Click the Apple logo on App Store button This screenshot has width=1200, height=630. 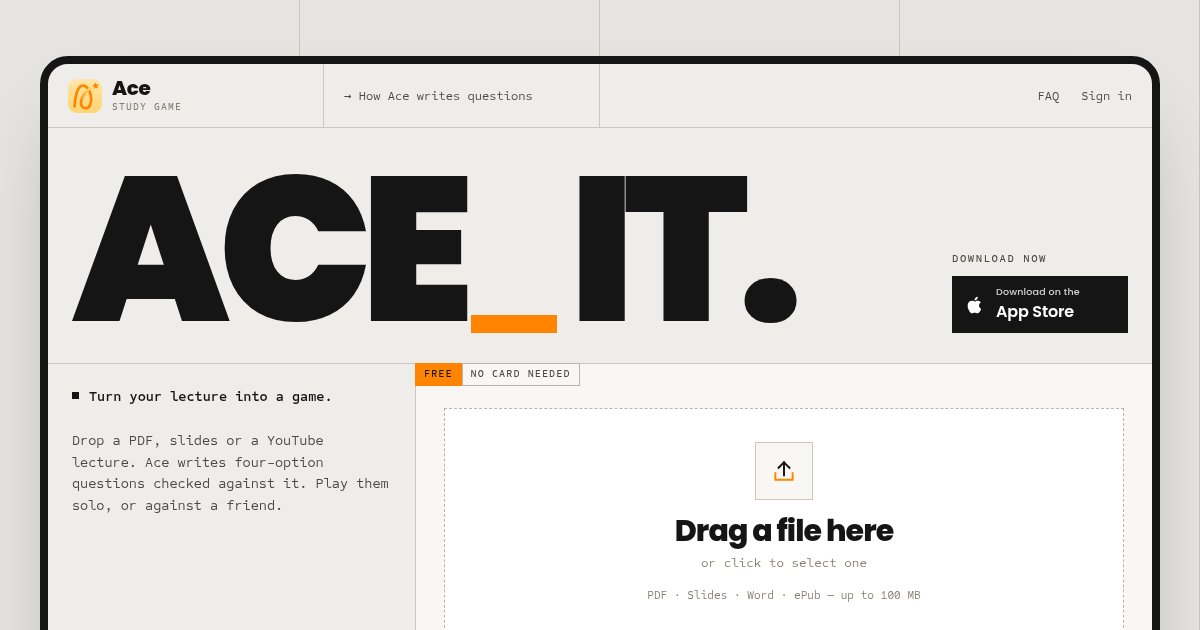coord(974,305)
